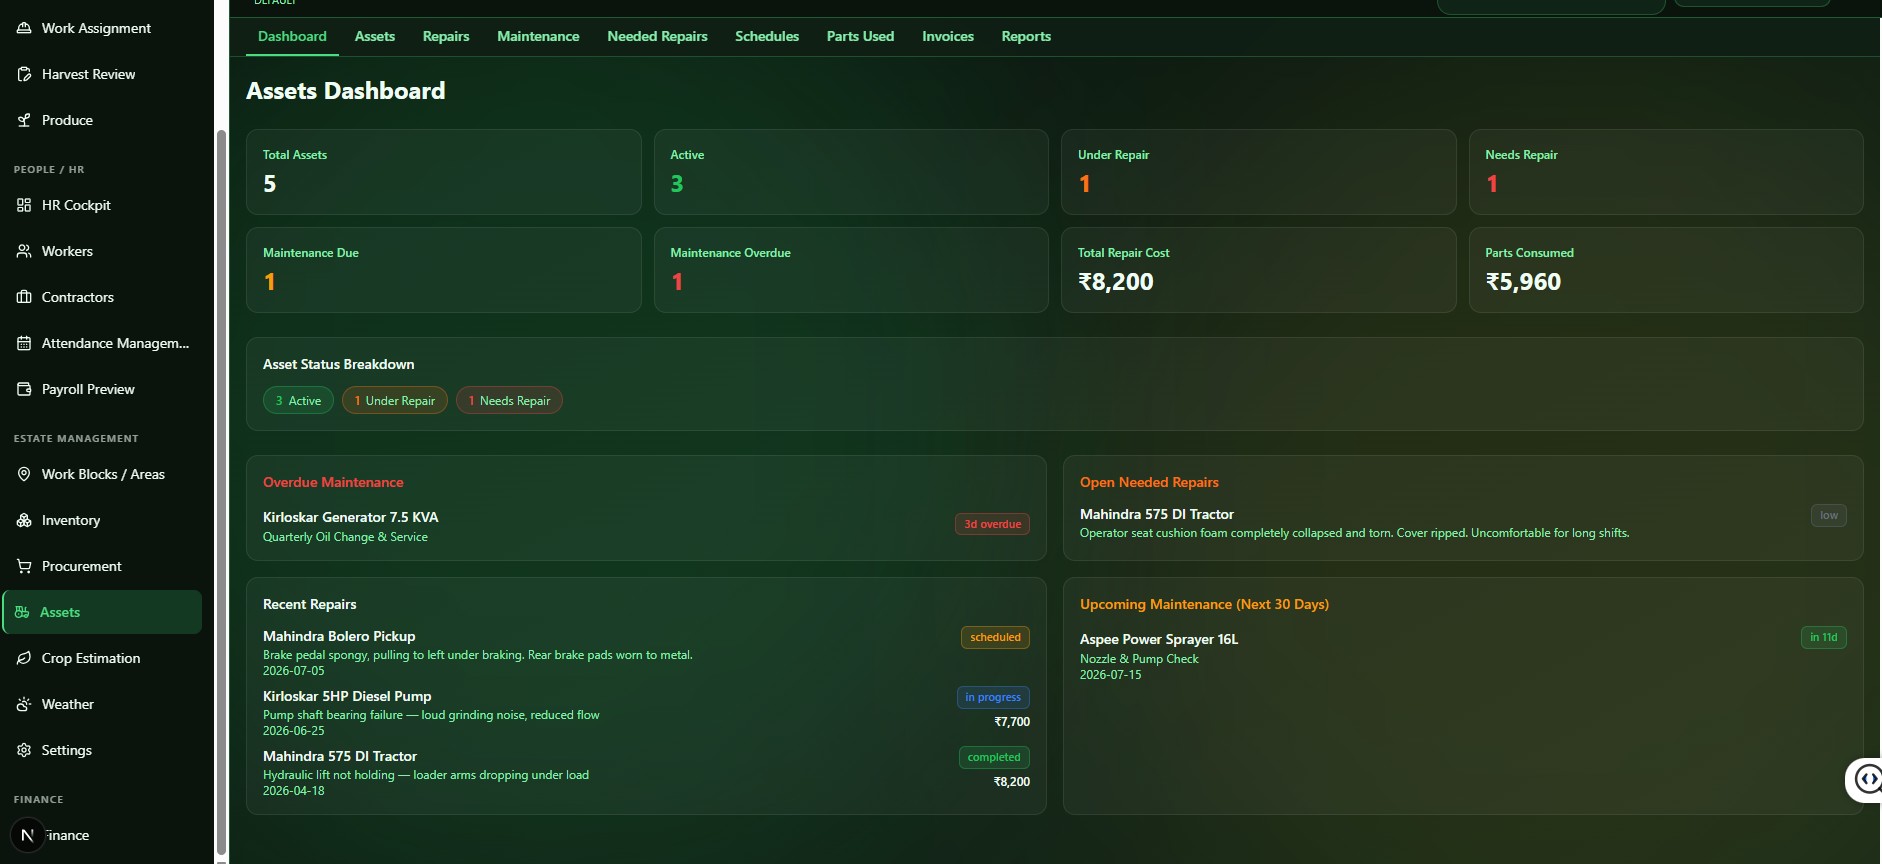Open the Produce section
Image resolution: width=1882 pixels, height=864 pixels.
coord(101,120)
